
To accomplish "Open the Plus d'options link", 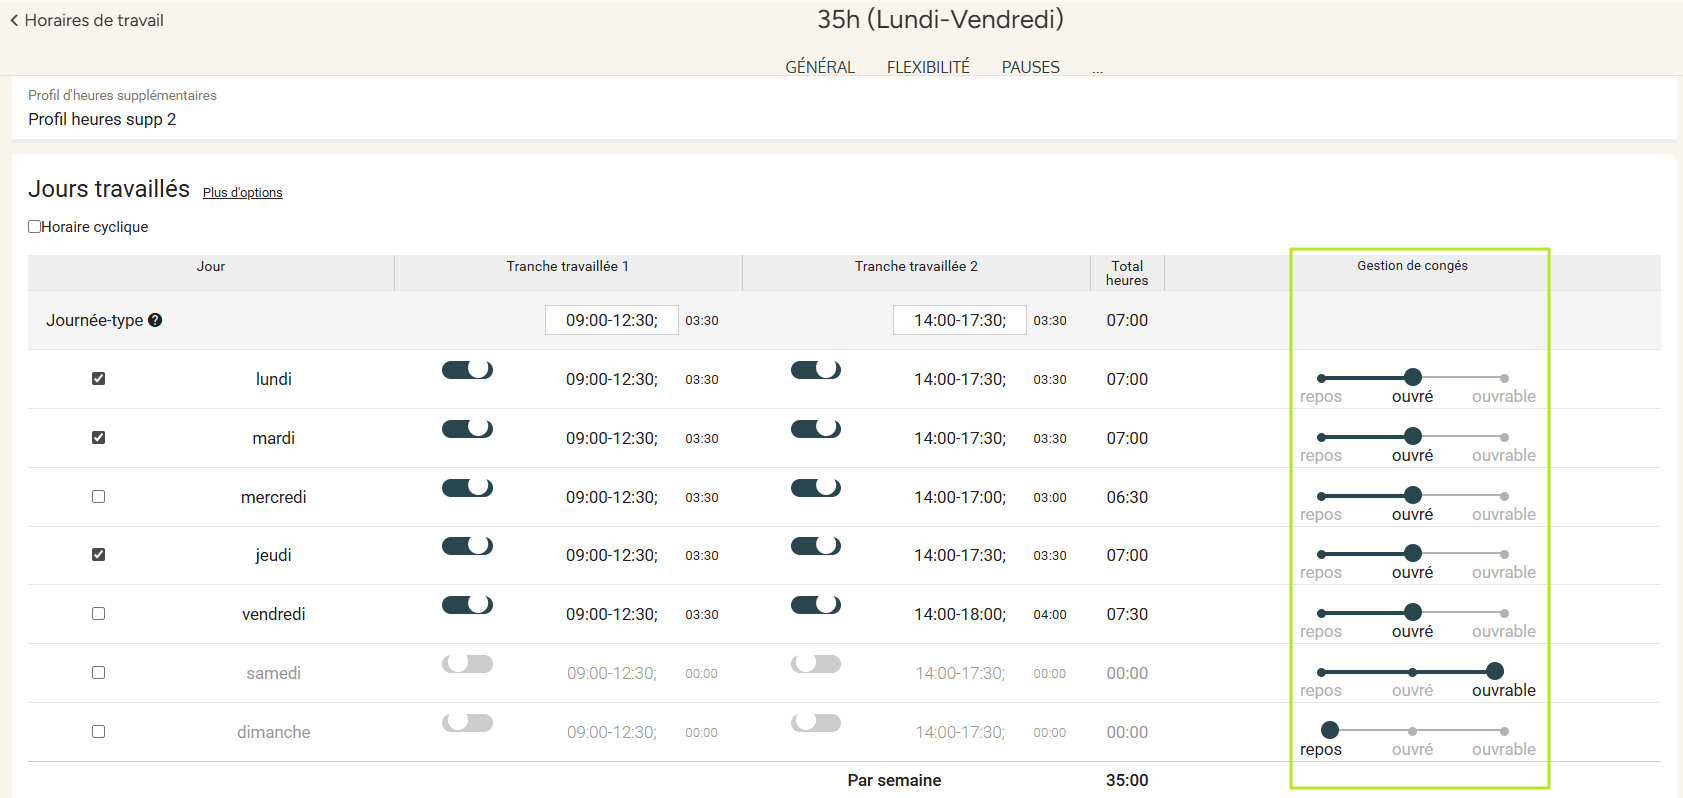I will 242,193.
